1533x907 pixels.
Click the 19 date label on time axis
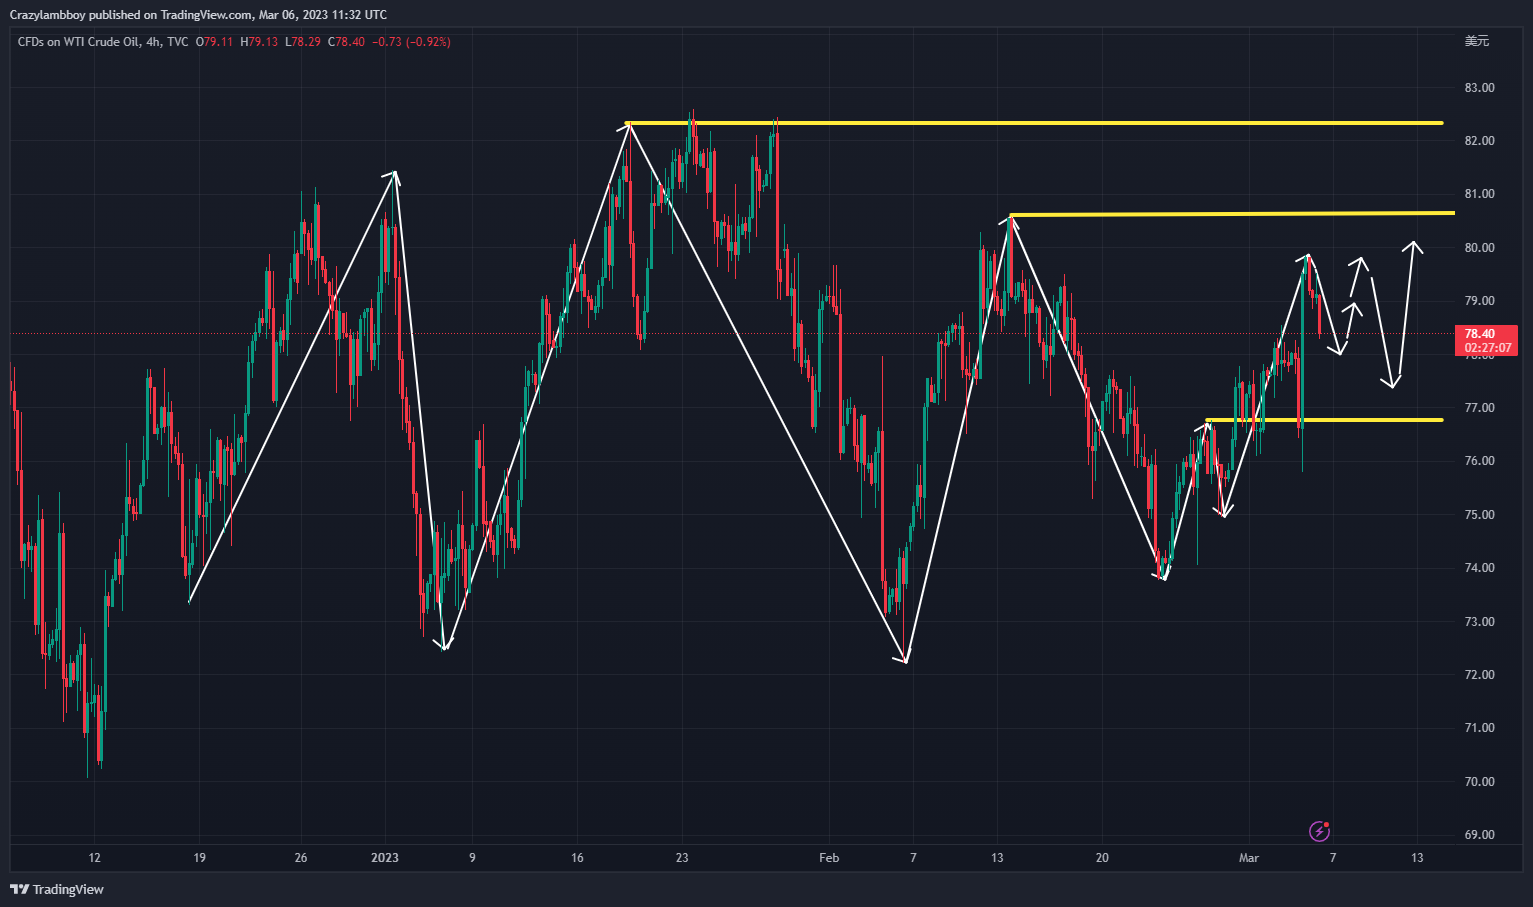point(199,858)
